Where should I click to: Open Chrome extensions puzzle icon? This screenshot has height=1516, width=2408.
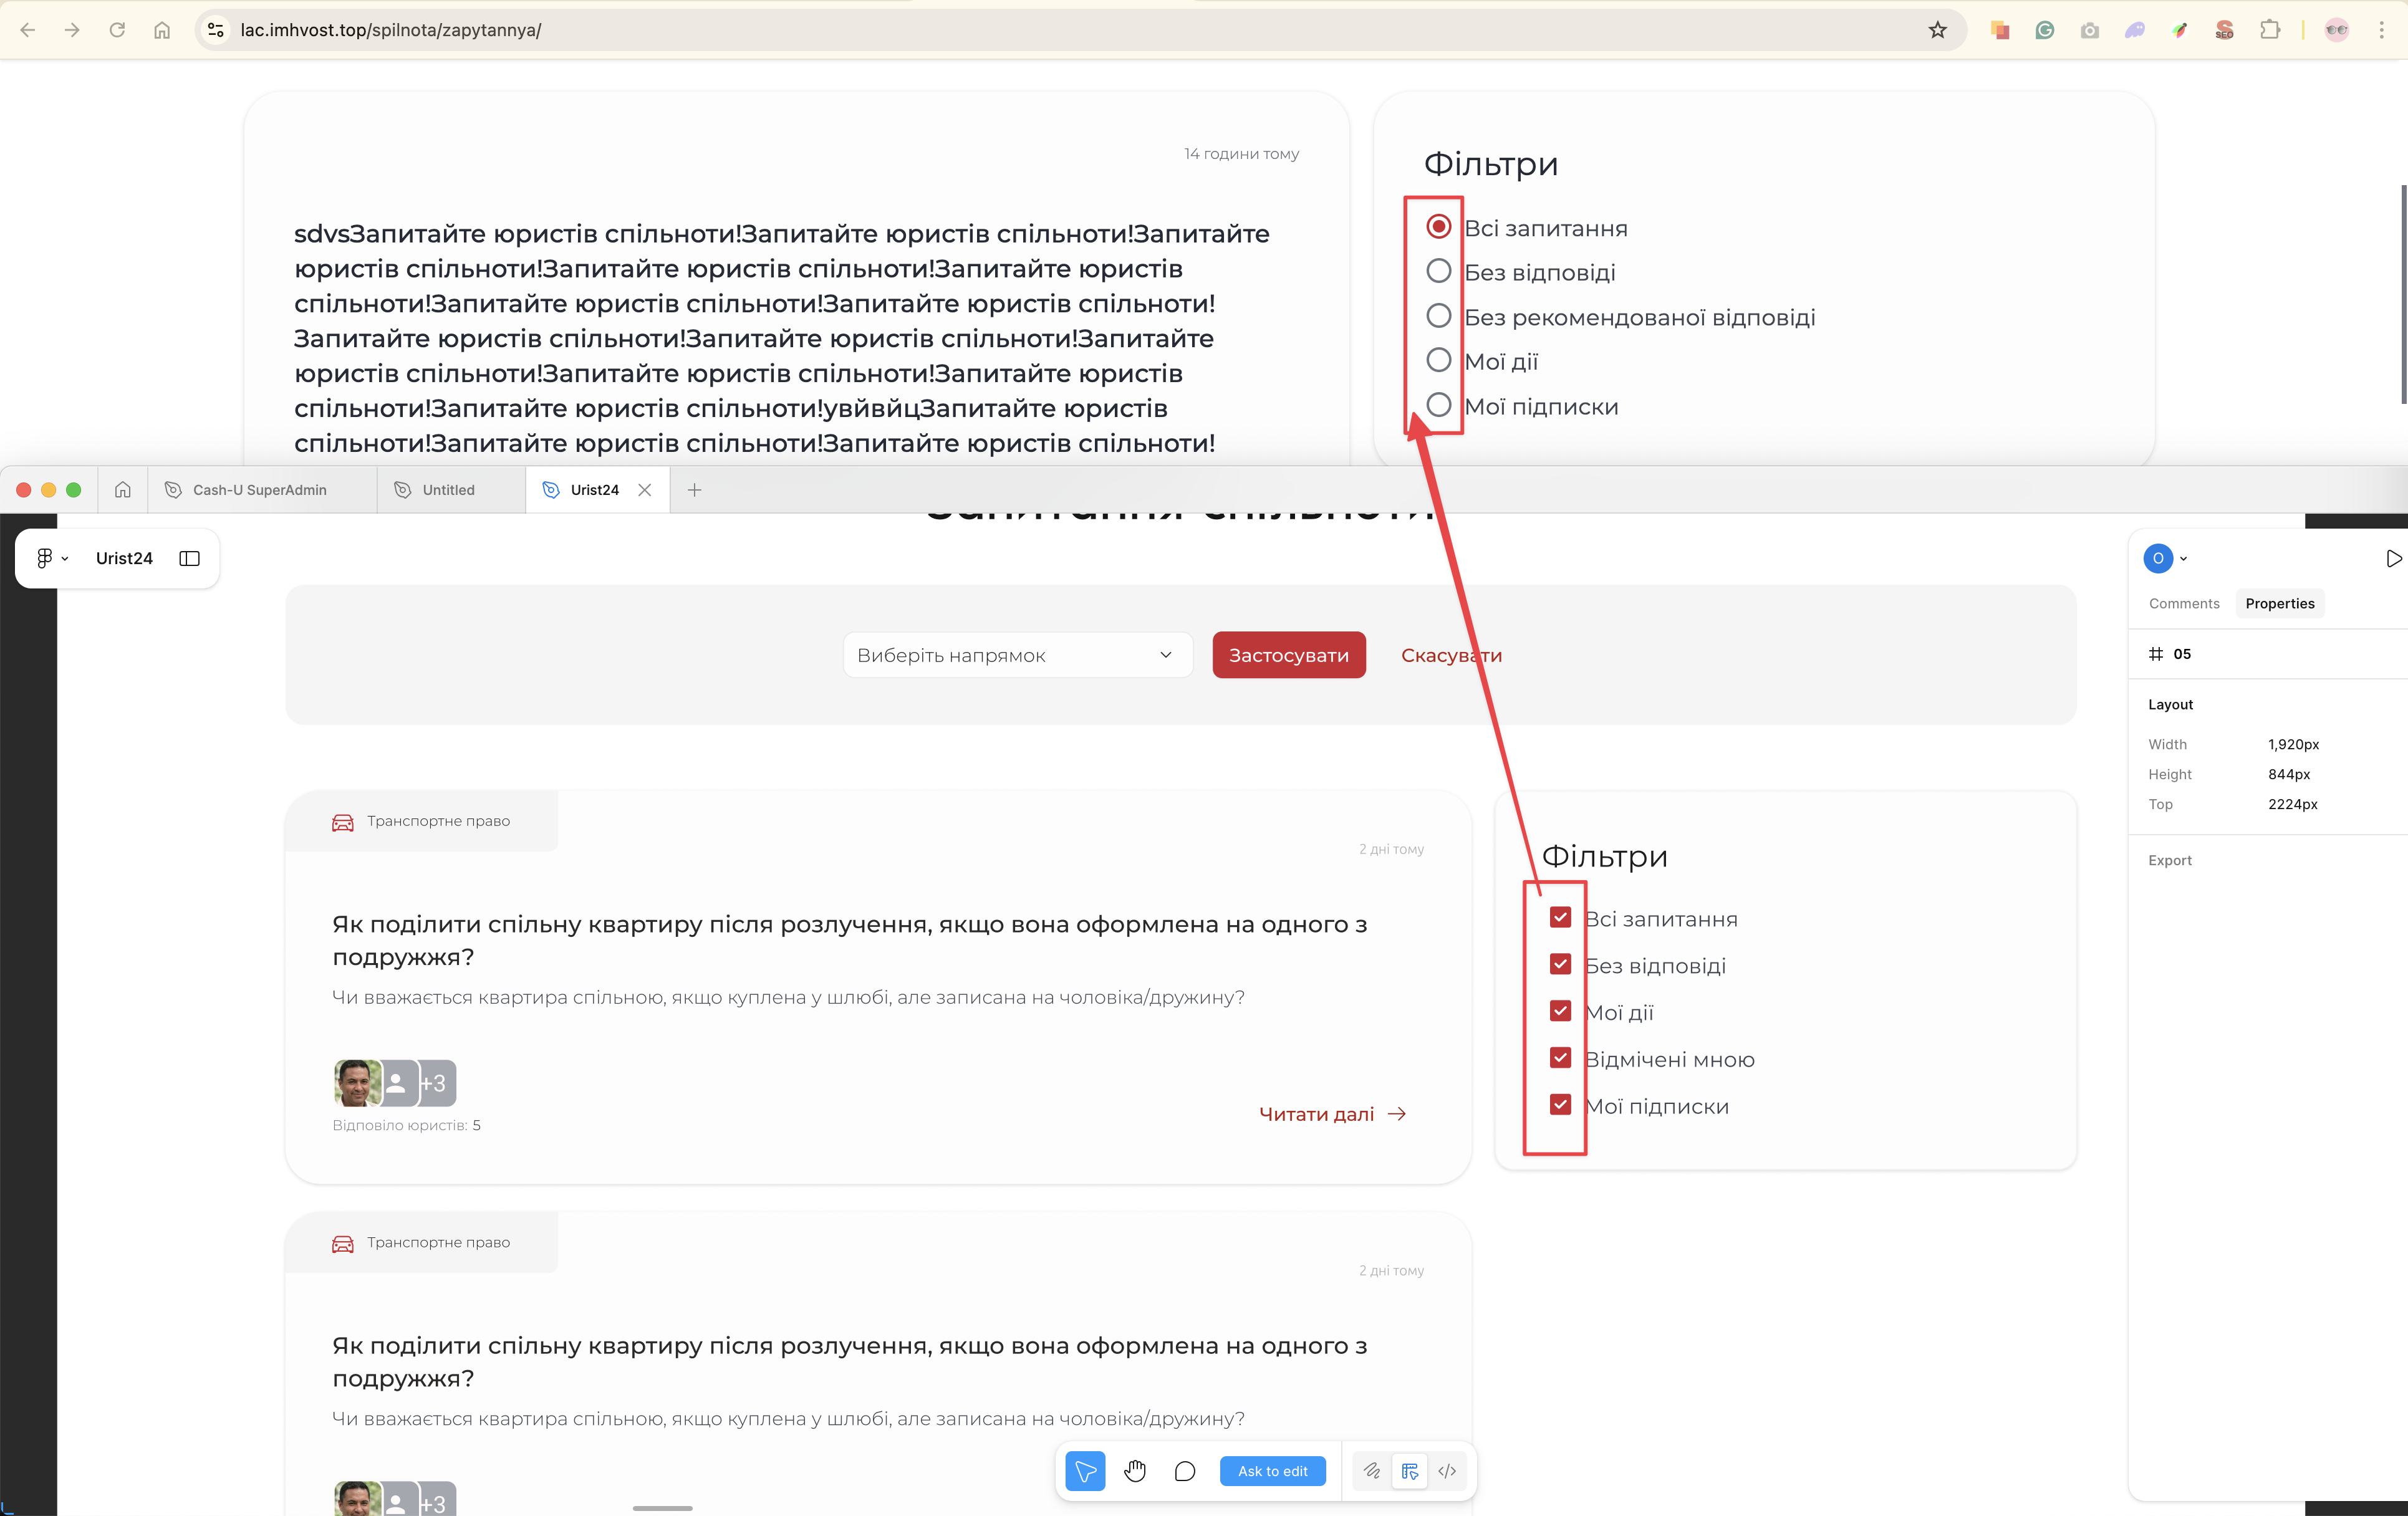2270,30
